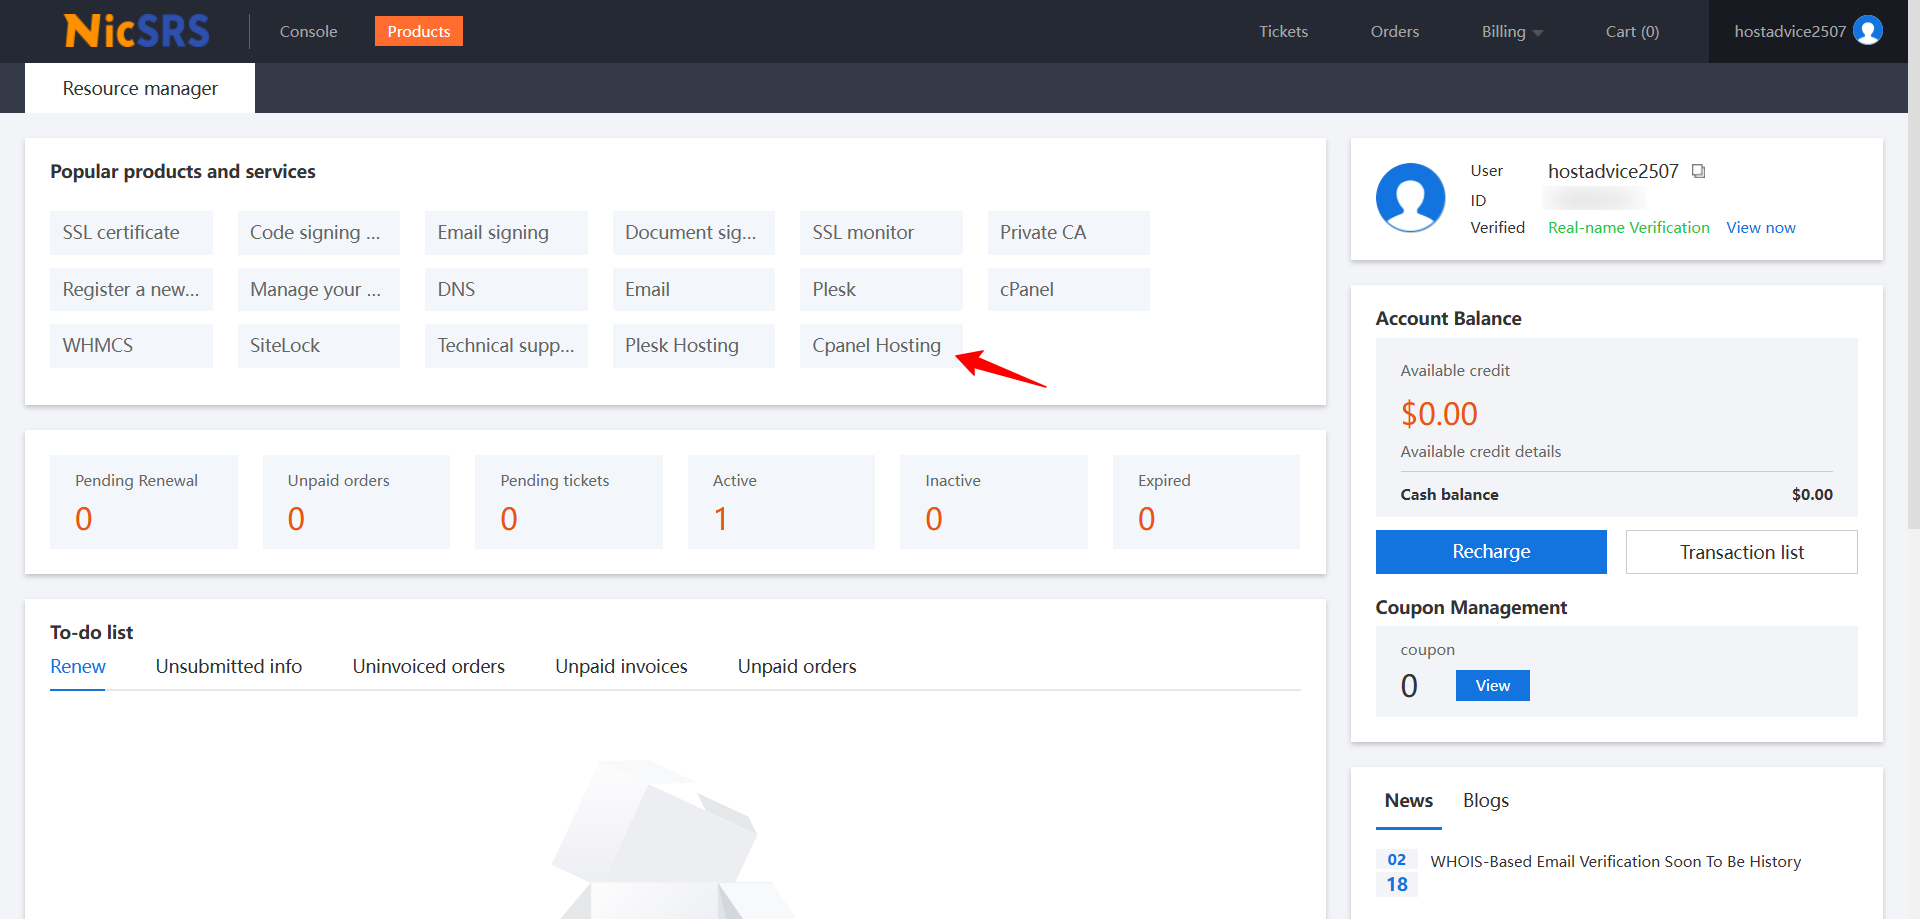Choose Email signing service
1920x919 pixels.
(506, 232)
